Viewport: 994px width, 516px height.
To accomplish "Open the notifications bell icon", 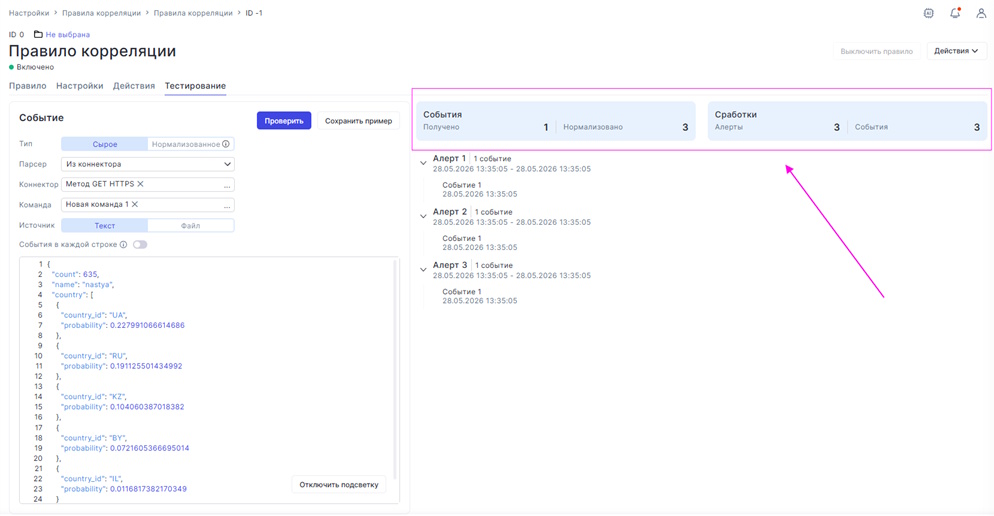I will pyautogui.click(x=955, y=13).
